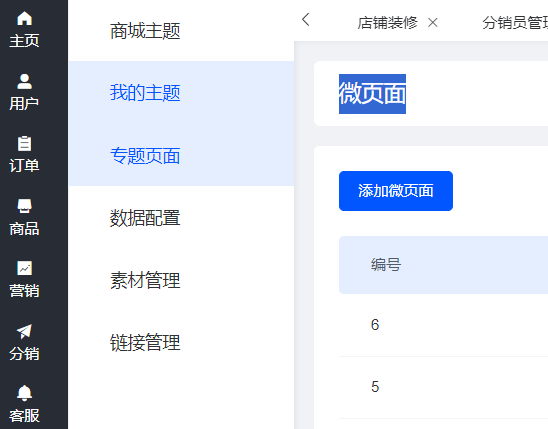Select the table row numbered 5
548x429 pixels.
point(443,387)
